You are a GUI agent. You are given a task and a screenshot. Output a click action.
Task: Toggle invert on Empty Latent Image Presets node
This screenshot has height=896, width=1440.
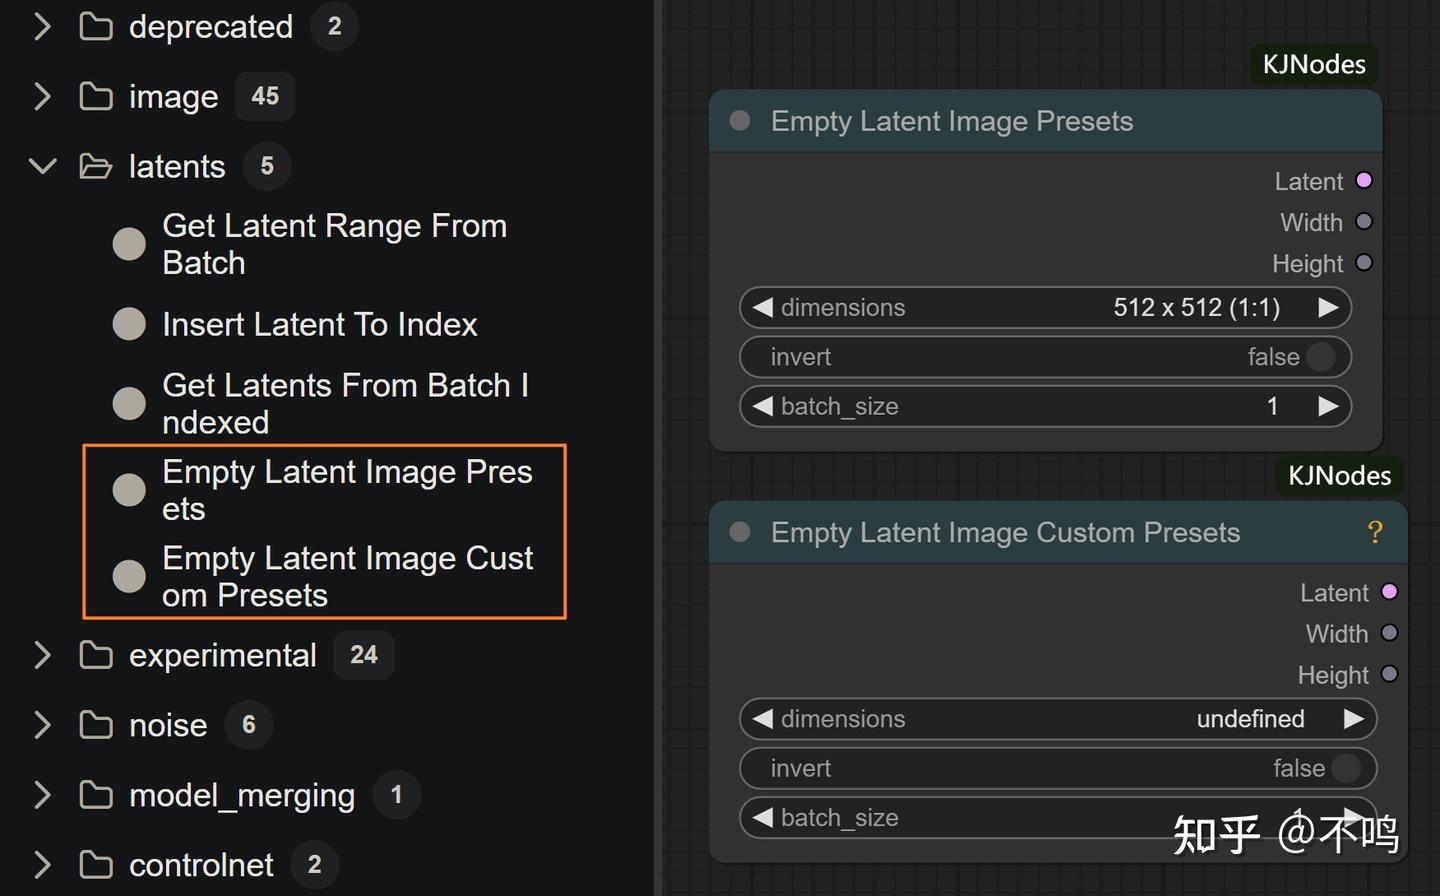point(1321,357)
